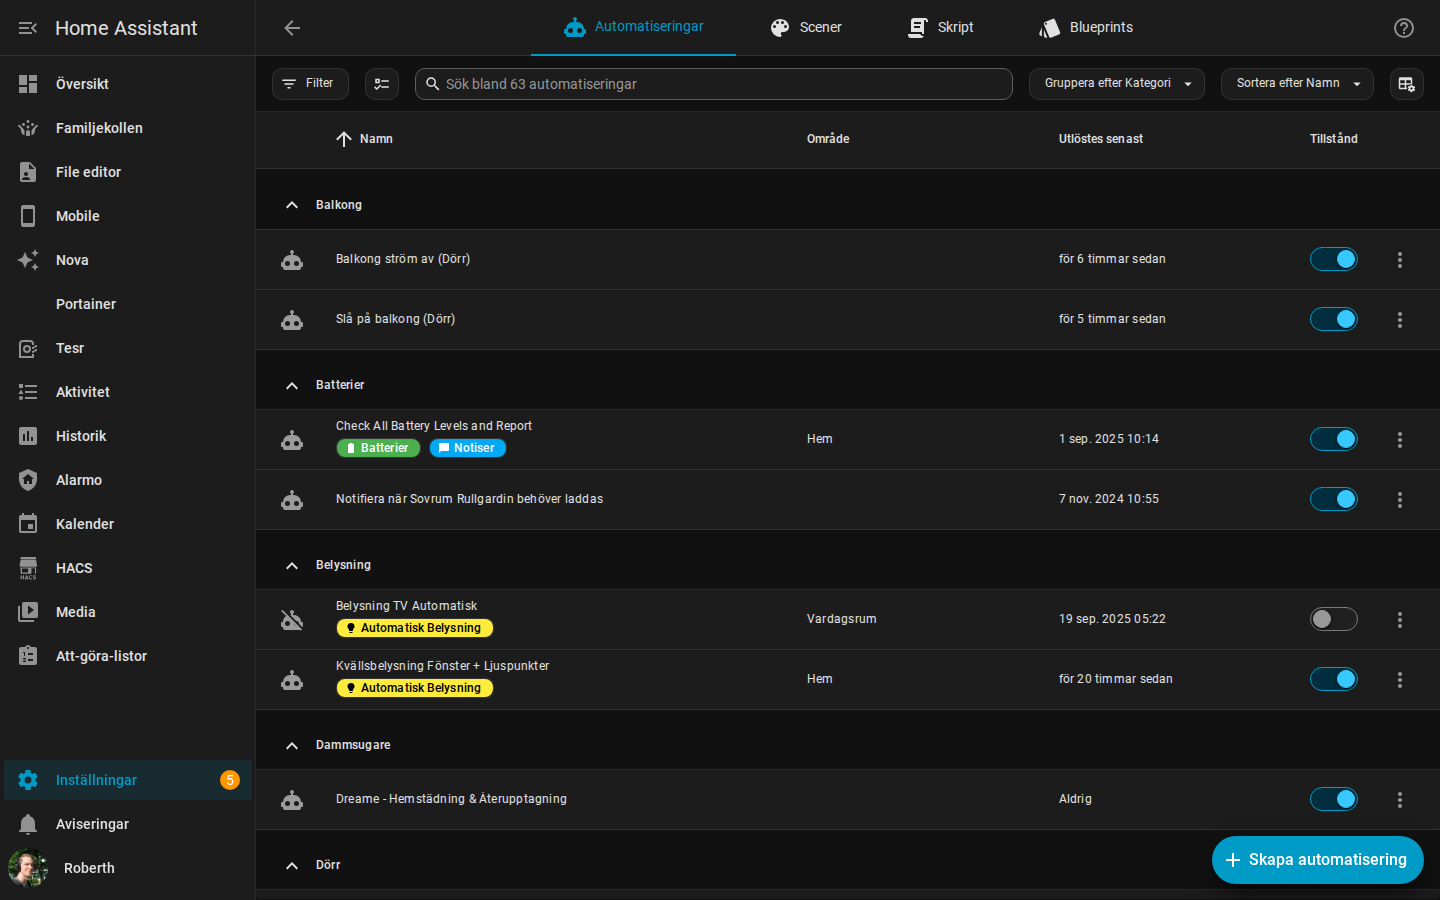Open Media browser
This screenshot has width=1440, height=900.
(x=128, y=612)
